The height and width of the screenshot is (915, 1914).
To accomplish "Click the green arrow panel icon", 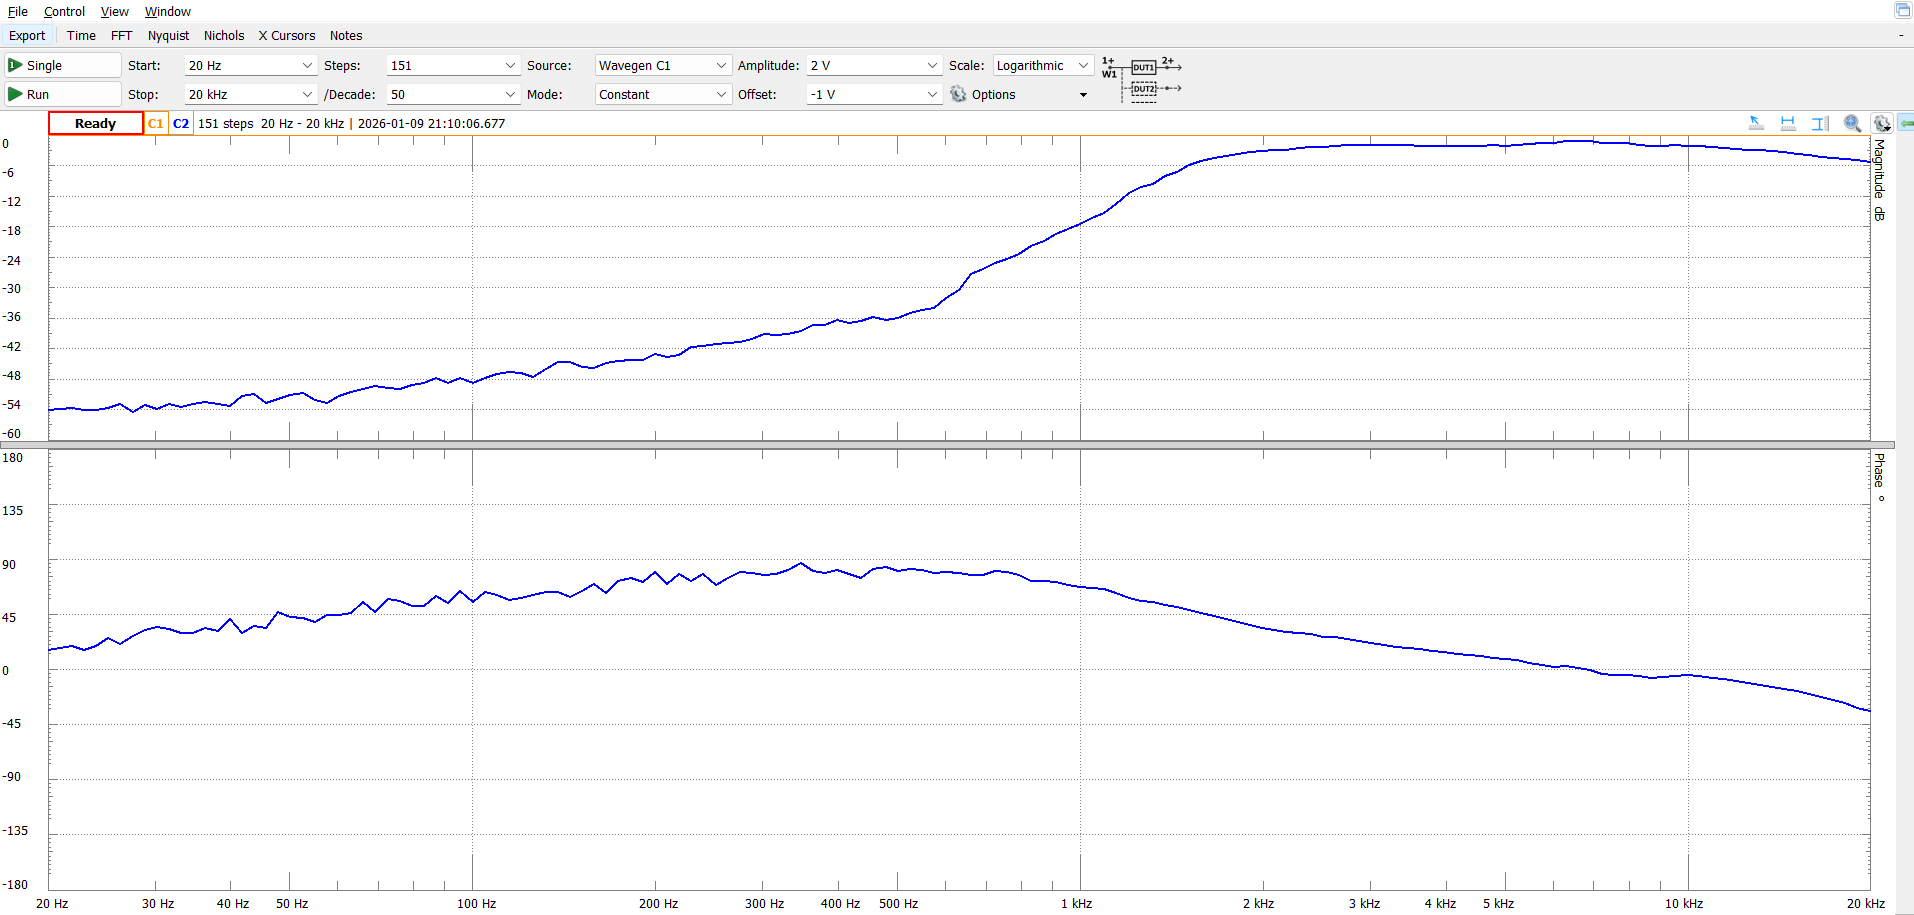I will (x=1906, y=123).
